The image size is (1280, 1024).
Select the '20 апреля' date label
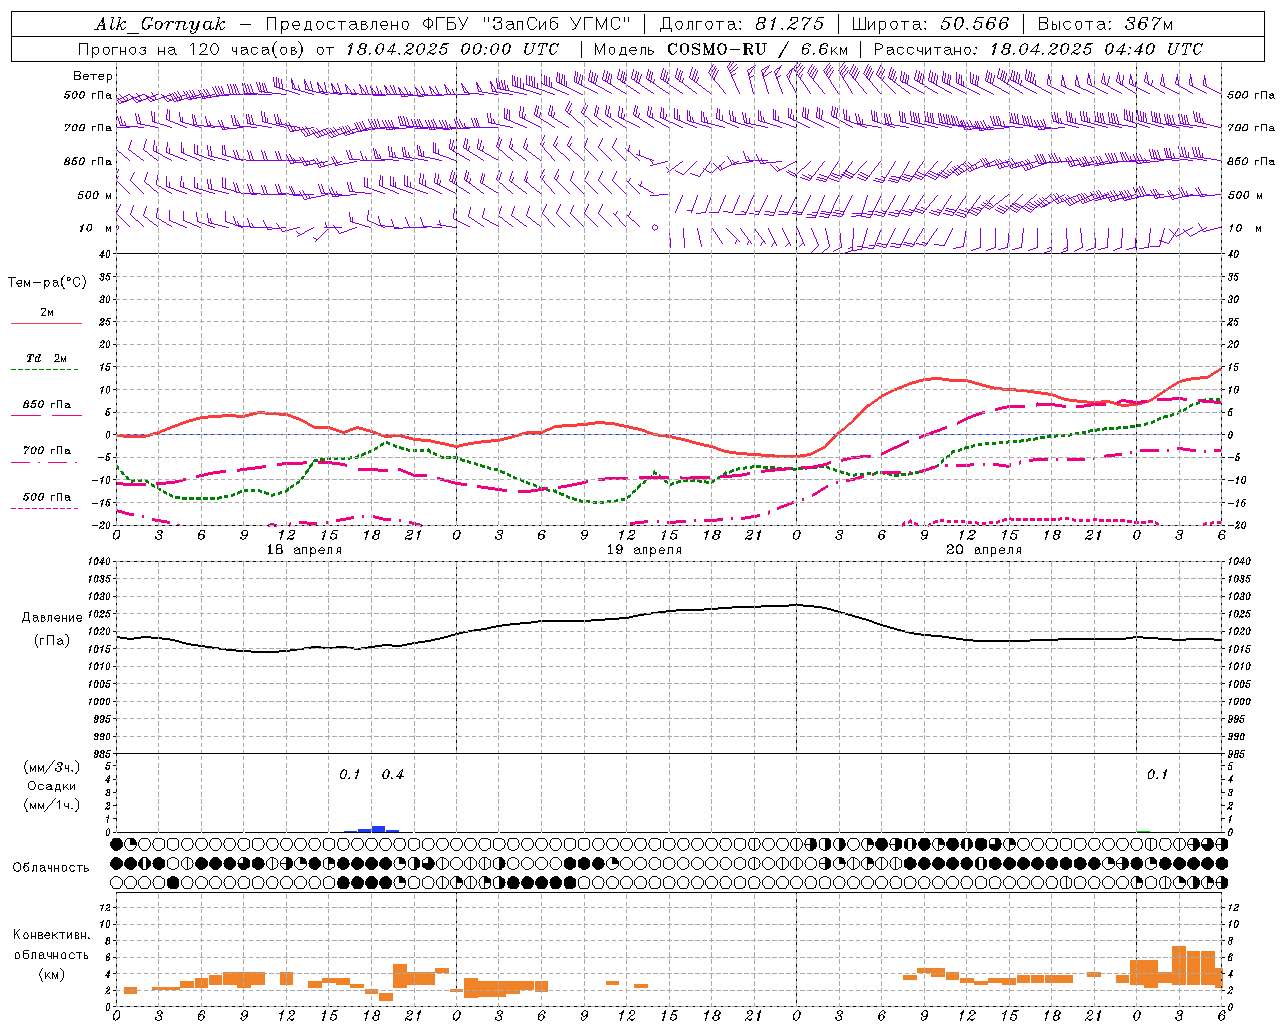click(x=984, y=550)
